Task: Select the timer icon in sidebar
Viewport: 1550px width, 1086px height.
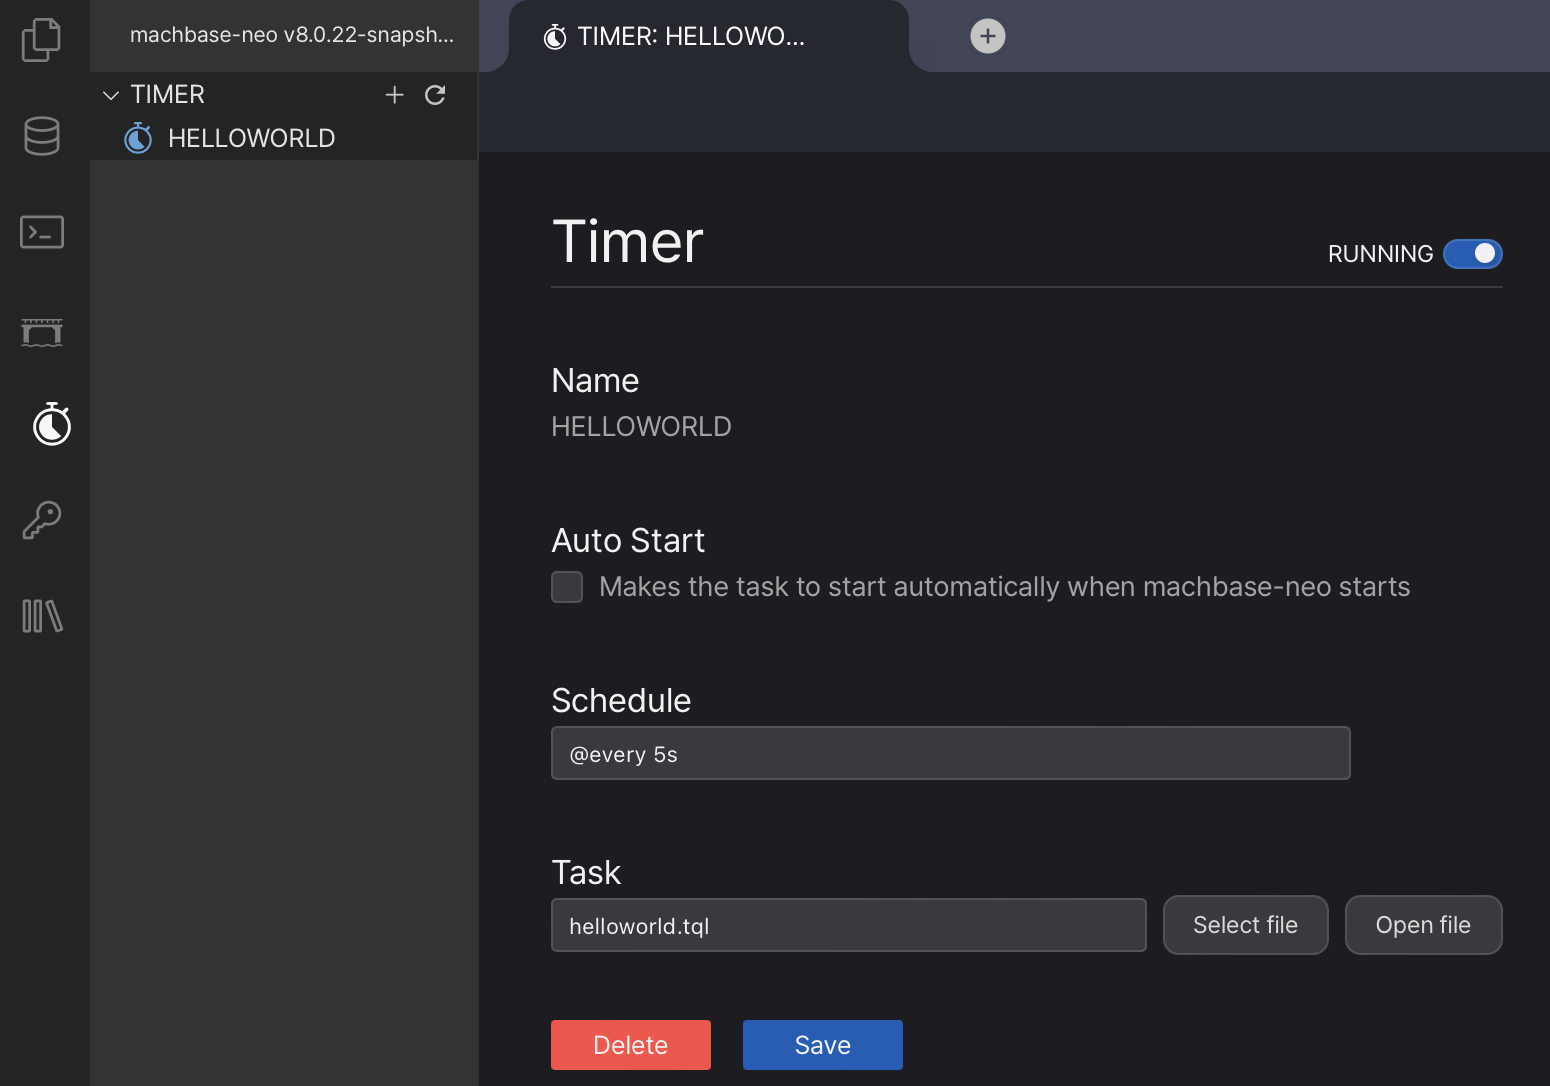Action: pyautogui.click(x=51, y=424)
